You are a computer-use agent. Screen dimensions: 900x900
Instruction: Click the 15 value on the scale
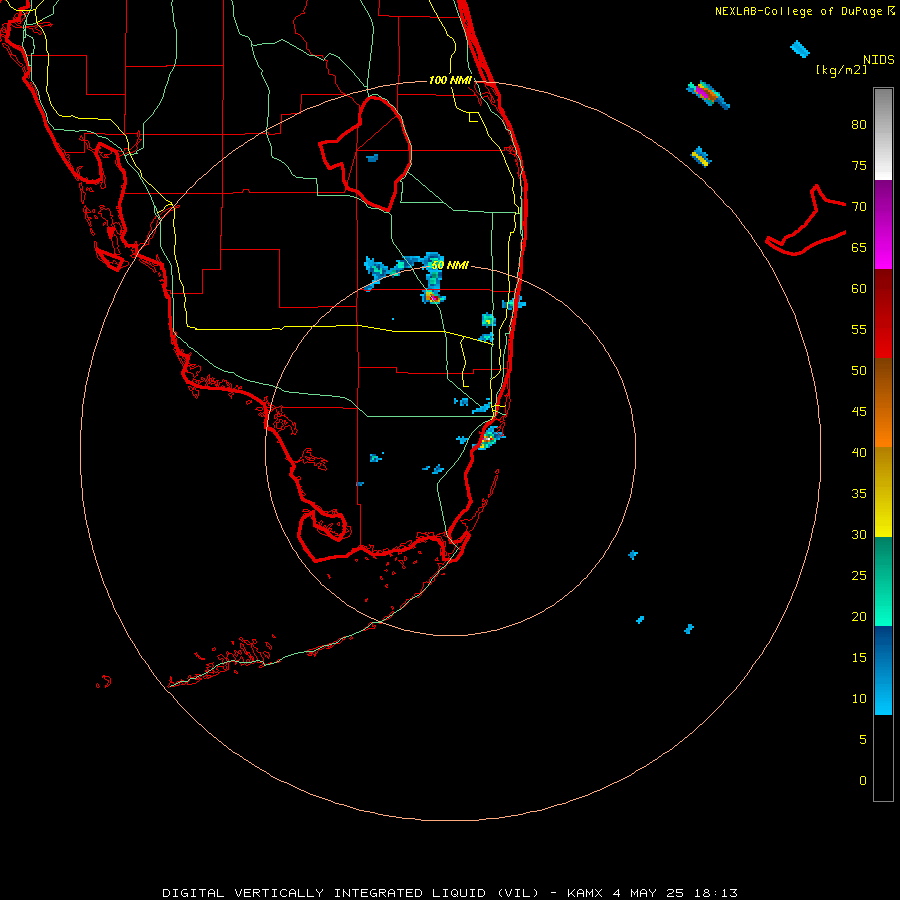859,657
